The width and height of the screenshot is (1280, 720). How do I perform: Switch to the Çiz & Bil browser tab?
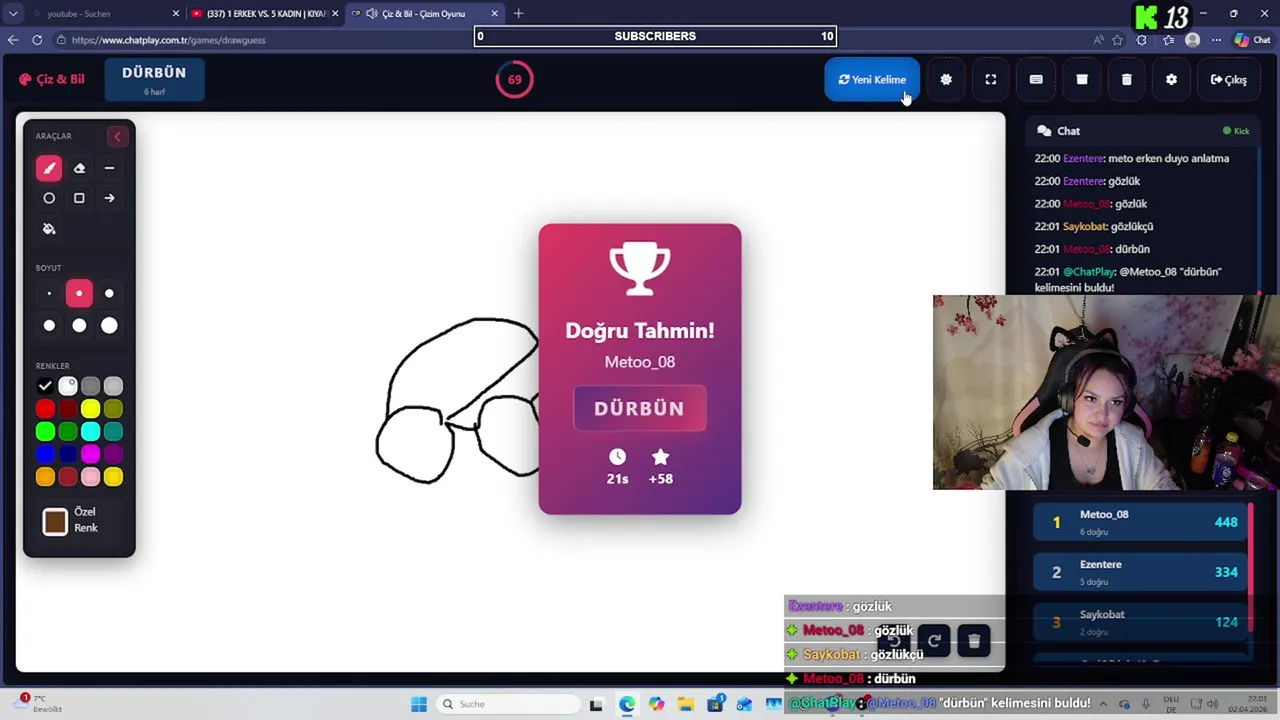coord(427,14)
